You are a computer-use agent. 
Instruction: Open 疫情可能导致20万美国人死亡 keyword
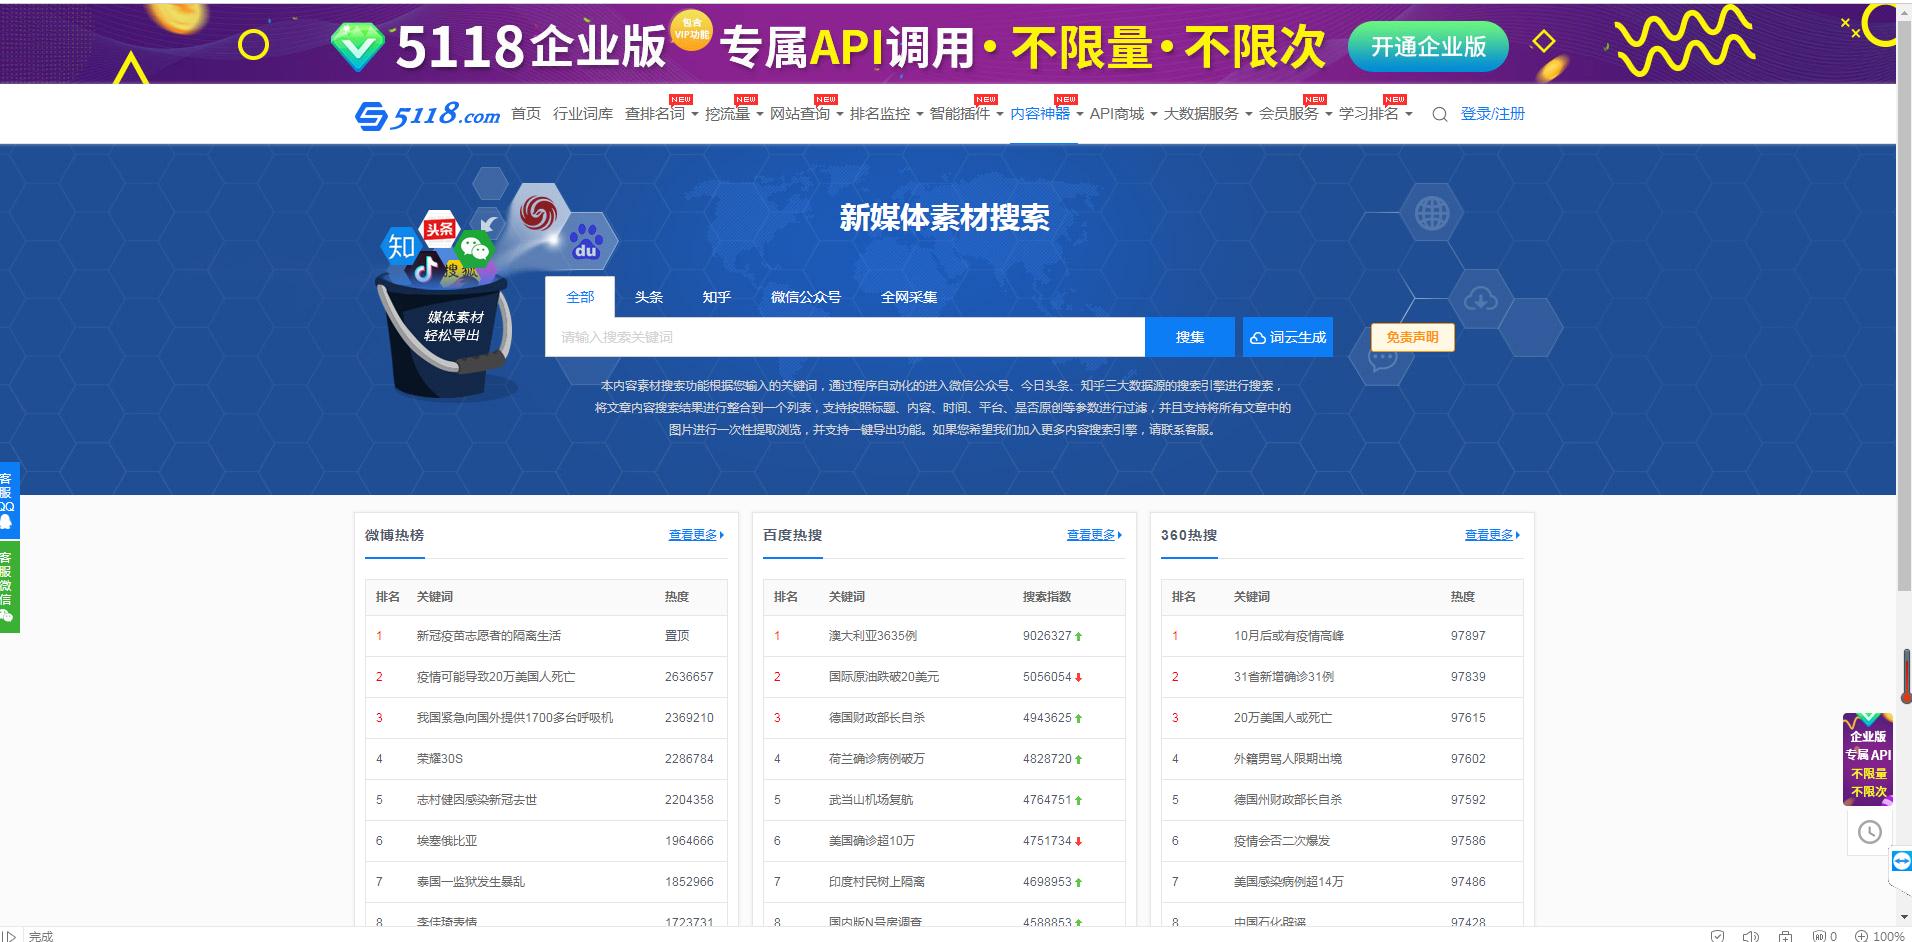point(496,677)
